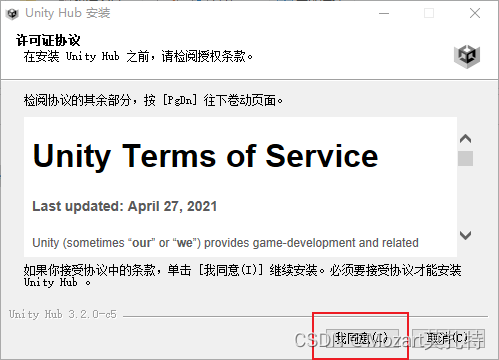499x360 pixels.
Task: Click the Unity Hub 3.2.0-c5 version label
Action: pyautogui.click(x=63, y=314)
